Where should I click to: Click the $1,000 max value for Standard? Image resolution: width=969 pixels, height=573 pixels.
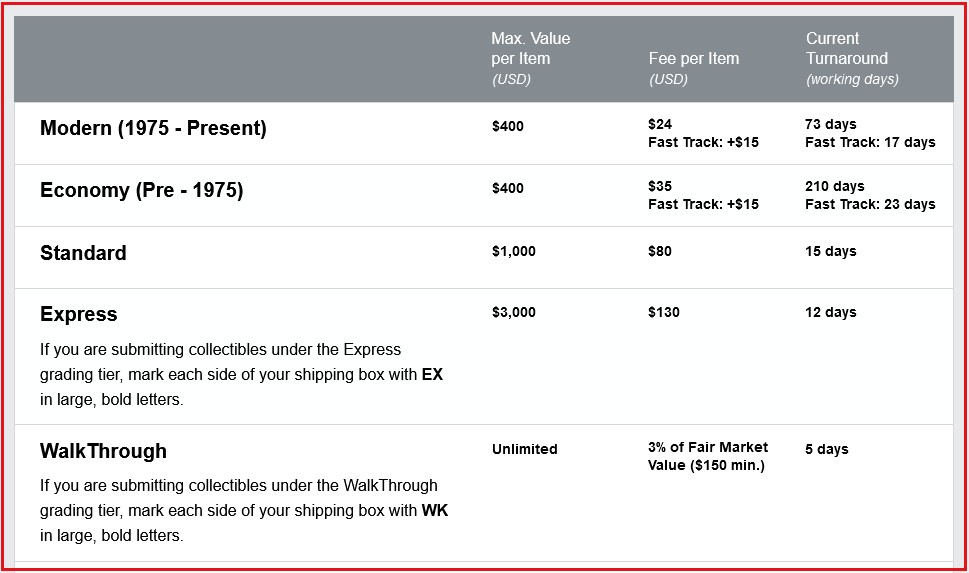pyautogui.click(x=514, y=251)
